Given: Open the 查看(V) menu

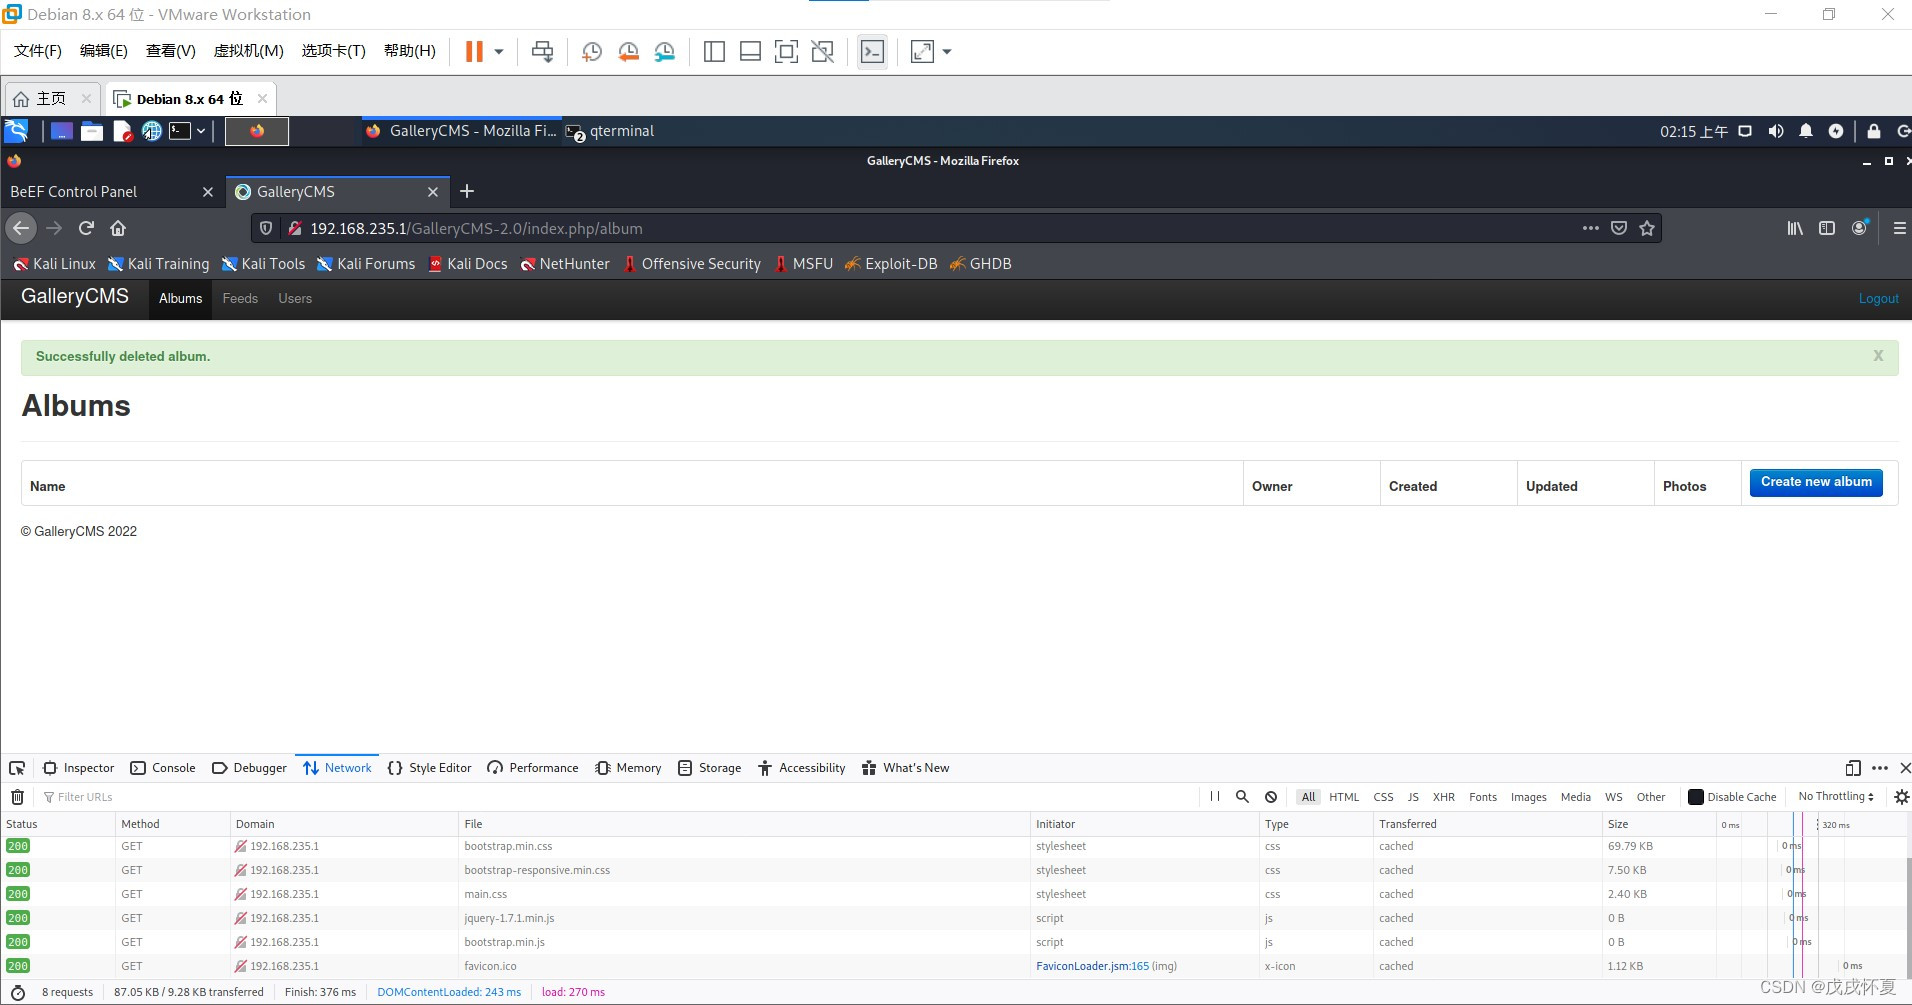Looking at the screenshot, I should pos(171,51).
